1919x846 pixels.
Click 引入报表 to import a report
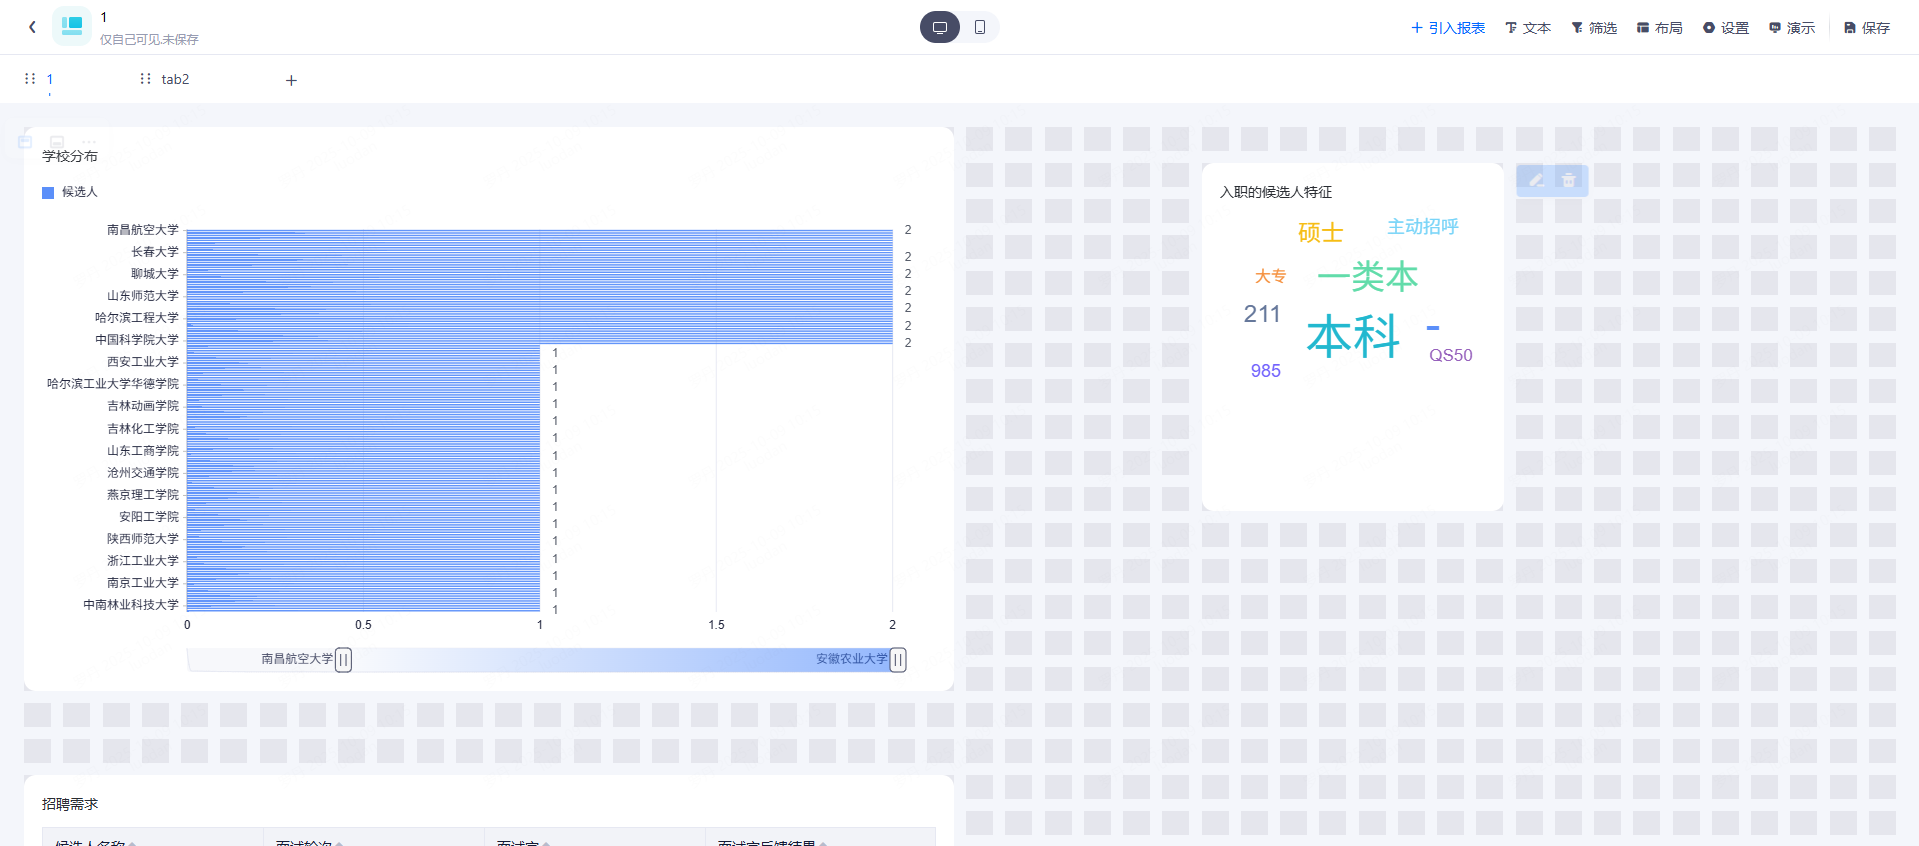1448,28
